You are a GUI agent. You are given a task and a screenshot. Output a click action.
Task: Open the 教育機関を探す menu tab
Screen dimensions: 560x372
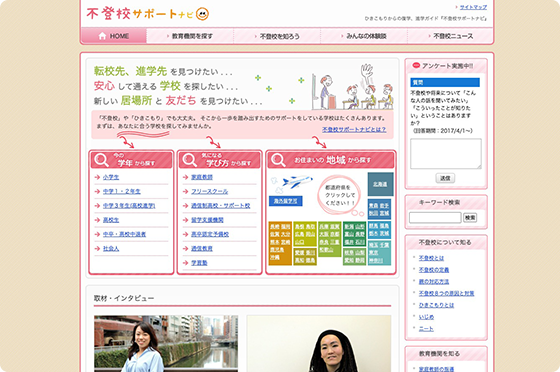[x=190, y=36]
